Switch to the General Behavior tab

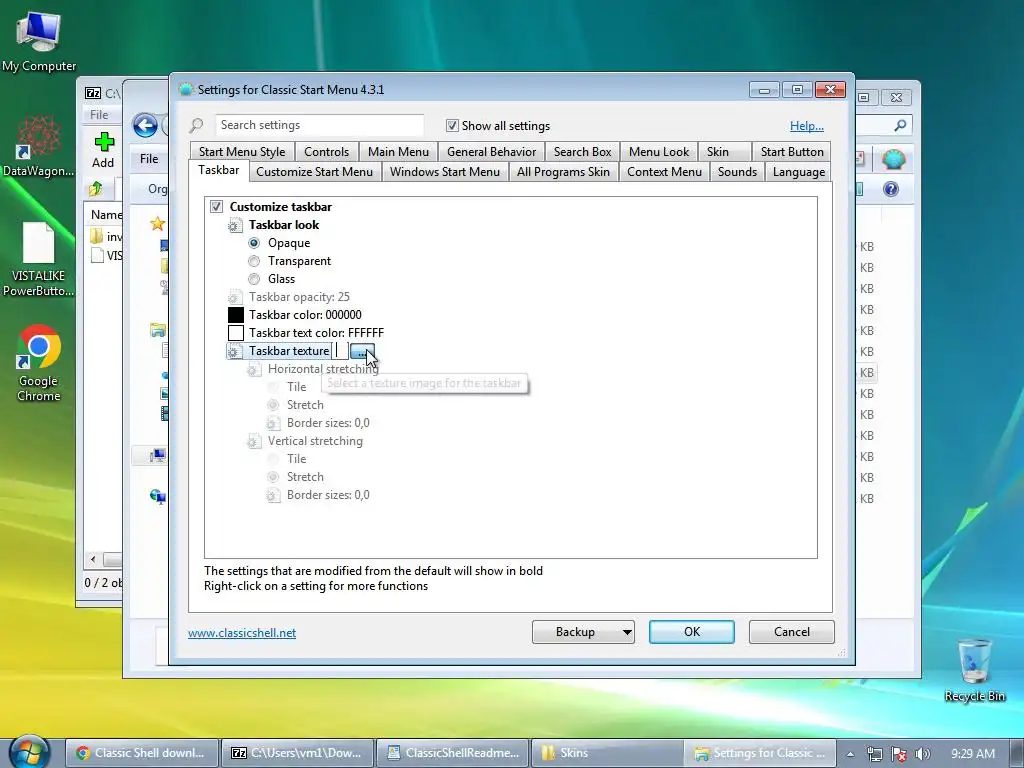coord(492,152)
